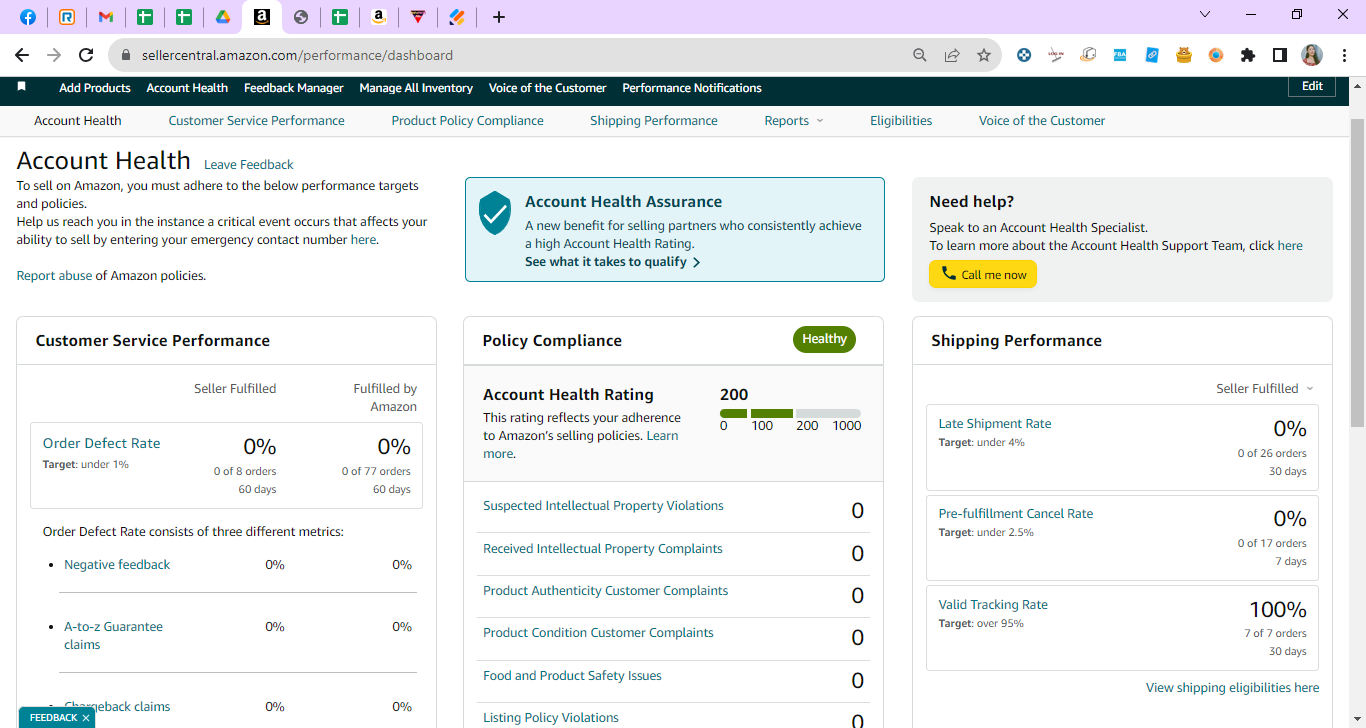Bookmark this page with the star icon
Viewport: 1366px width, 728px height.
[984, 56]
